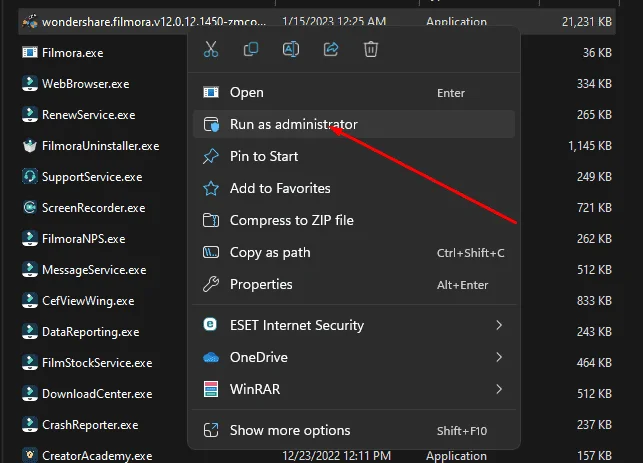The width and height of the screenshot is (643, 463).
Task: Click the WebBrowser.exe file icon
Action: click(x=30, y=84)
